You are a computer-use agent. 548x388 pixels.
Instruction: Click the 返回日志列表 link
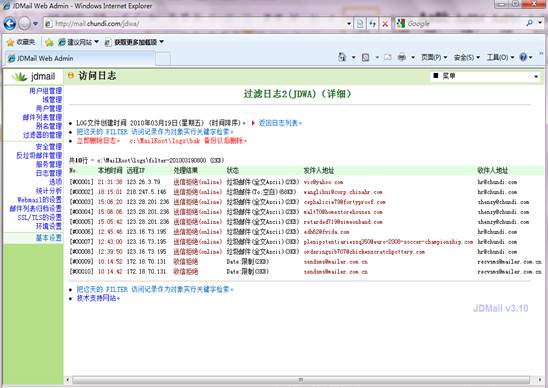point(279,123)
